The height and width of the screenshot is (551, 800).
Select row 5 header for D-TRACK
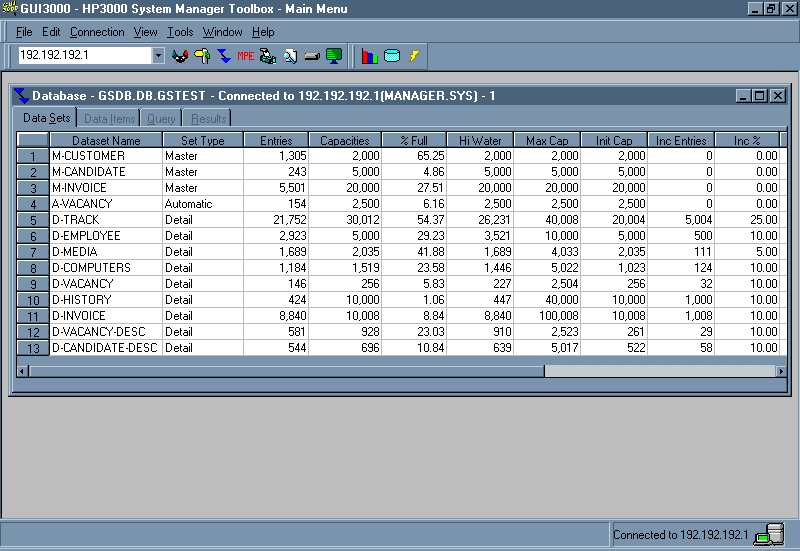[x=33, y=220]
